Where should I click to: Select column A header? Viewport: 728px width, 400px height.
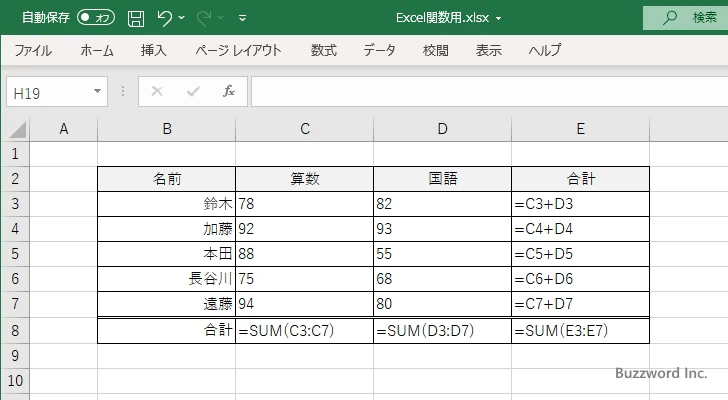click(64, 129)
